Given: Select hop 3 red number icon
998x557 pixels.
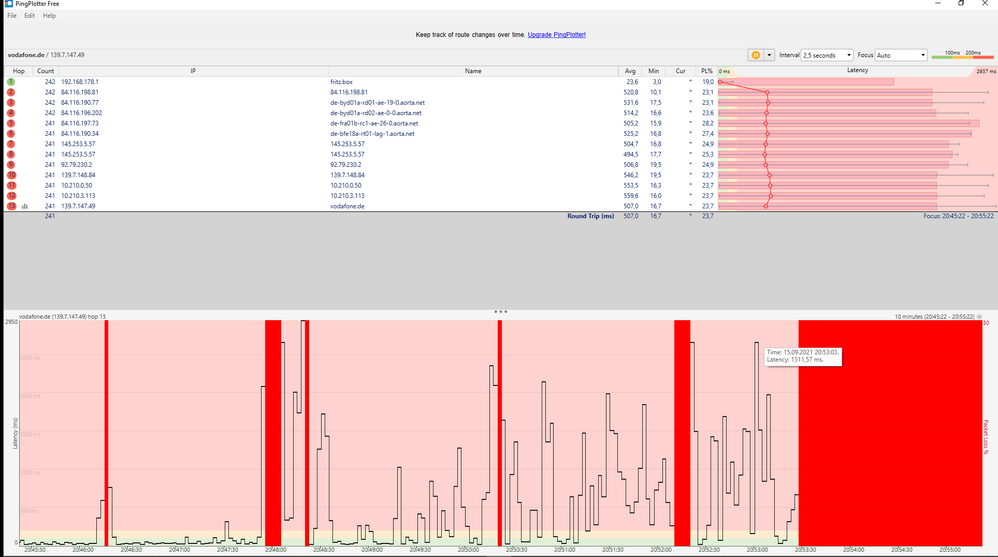Looking at the screenshot, I should tap(11, 102).
